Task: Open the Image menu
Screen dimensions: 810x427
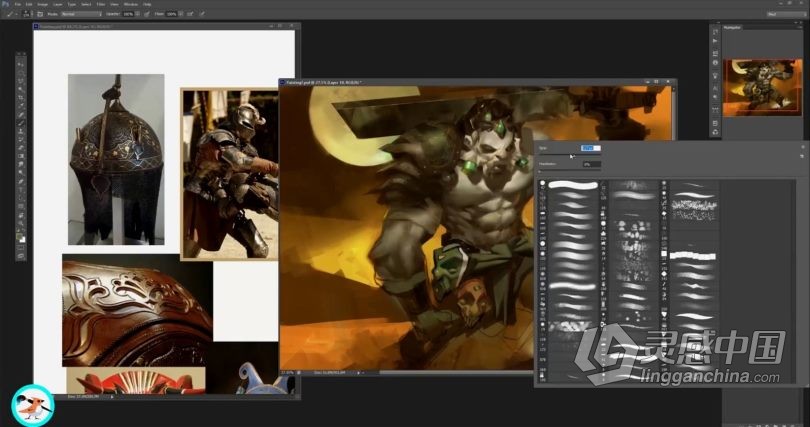Action: click(x=42, y=4)
